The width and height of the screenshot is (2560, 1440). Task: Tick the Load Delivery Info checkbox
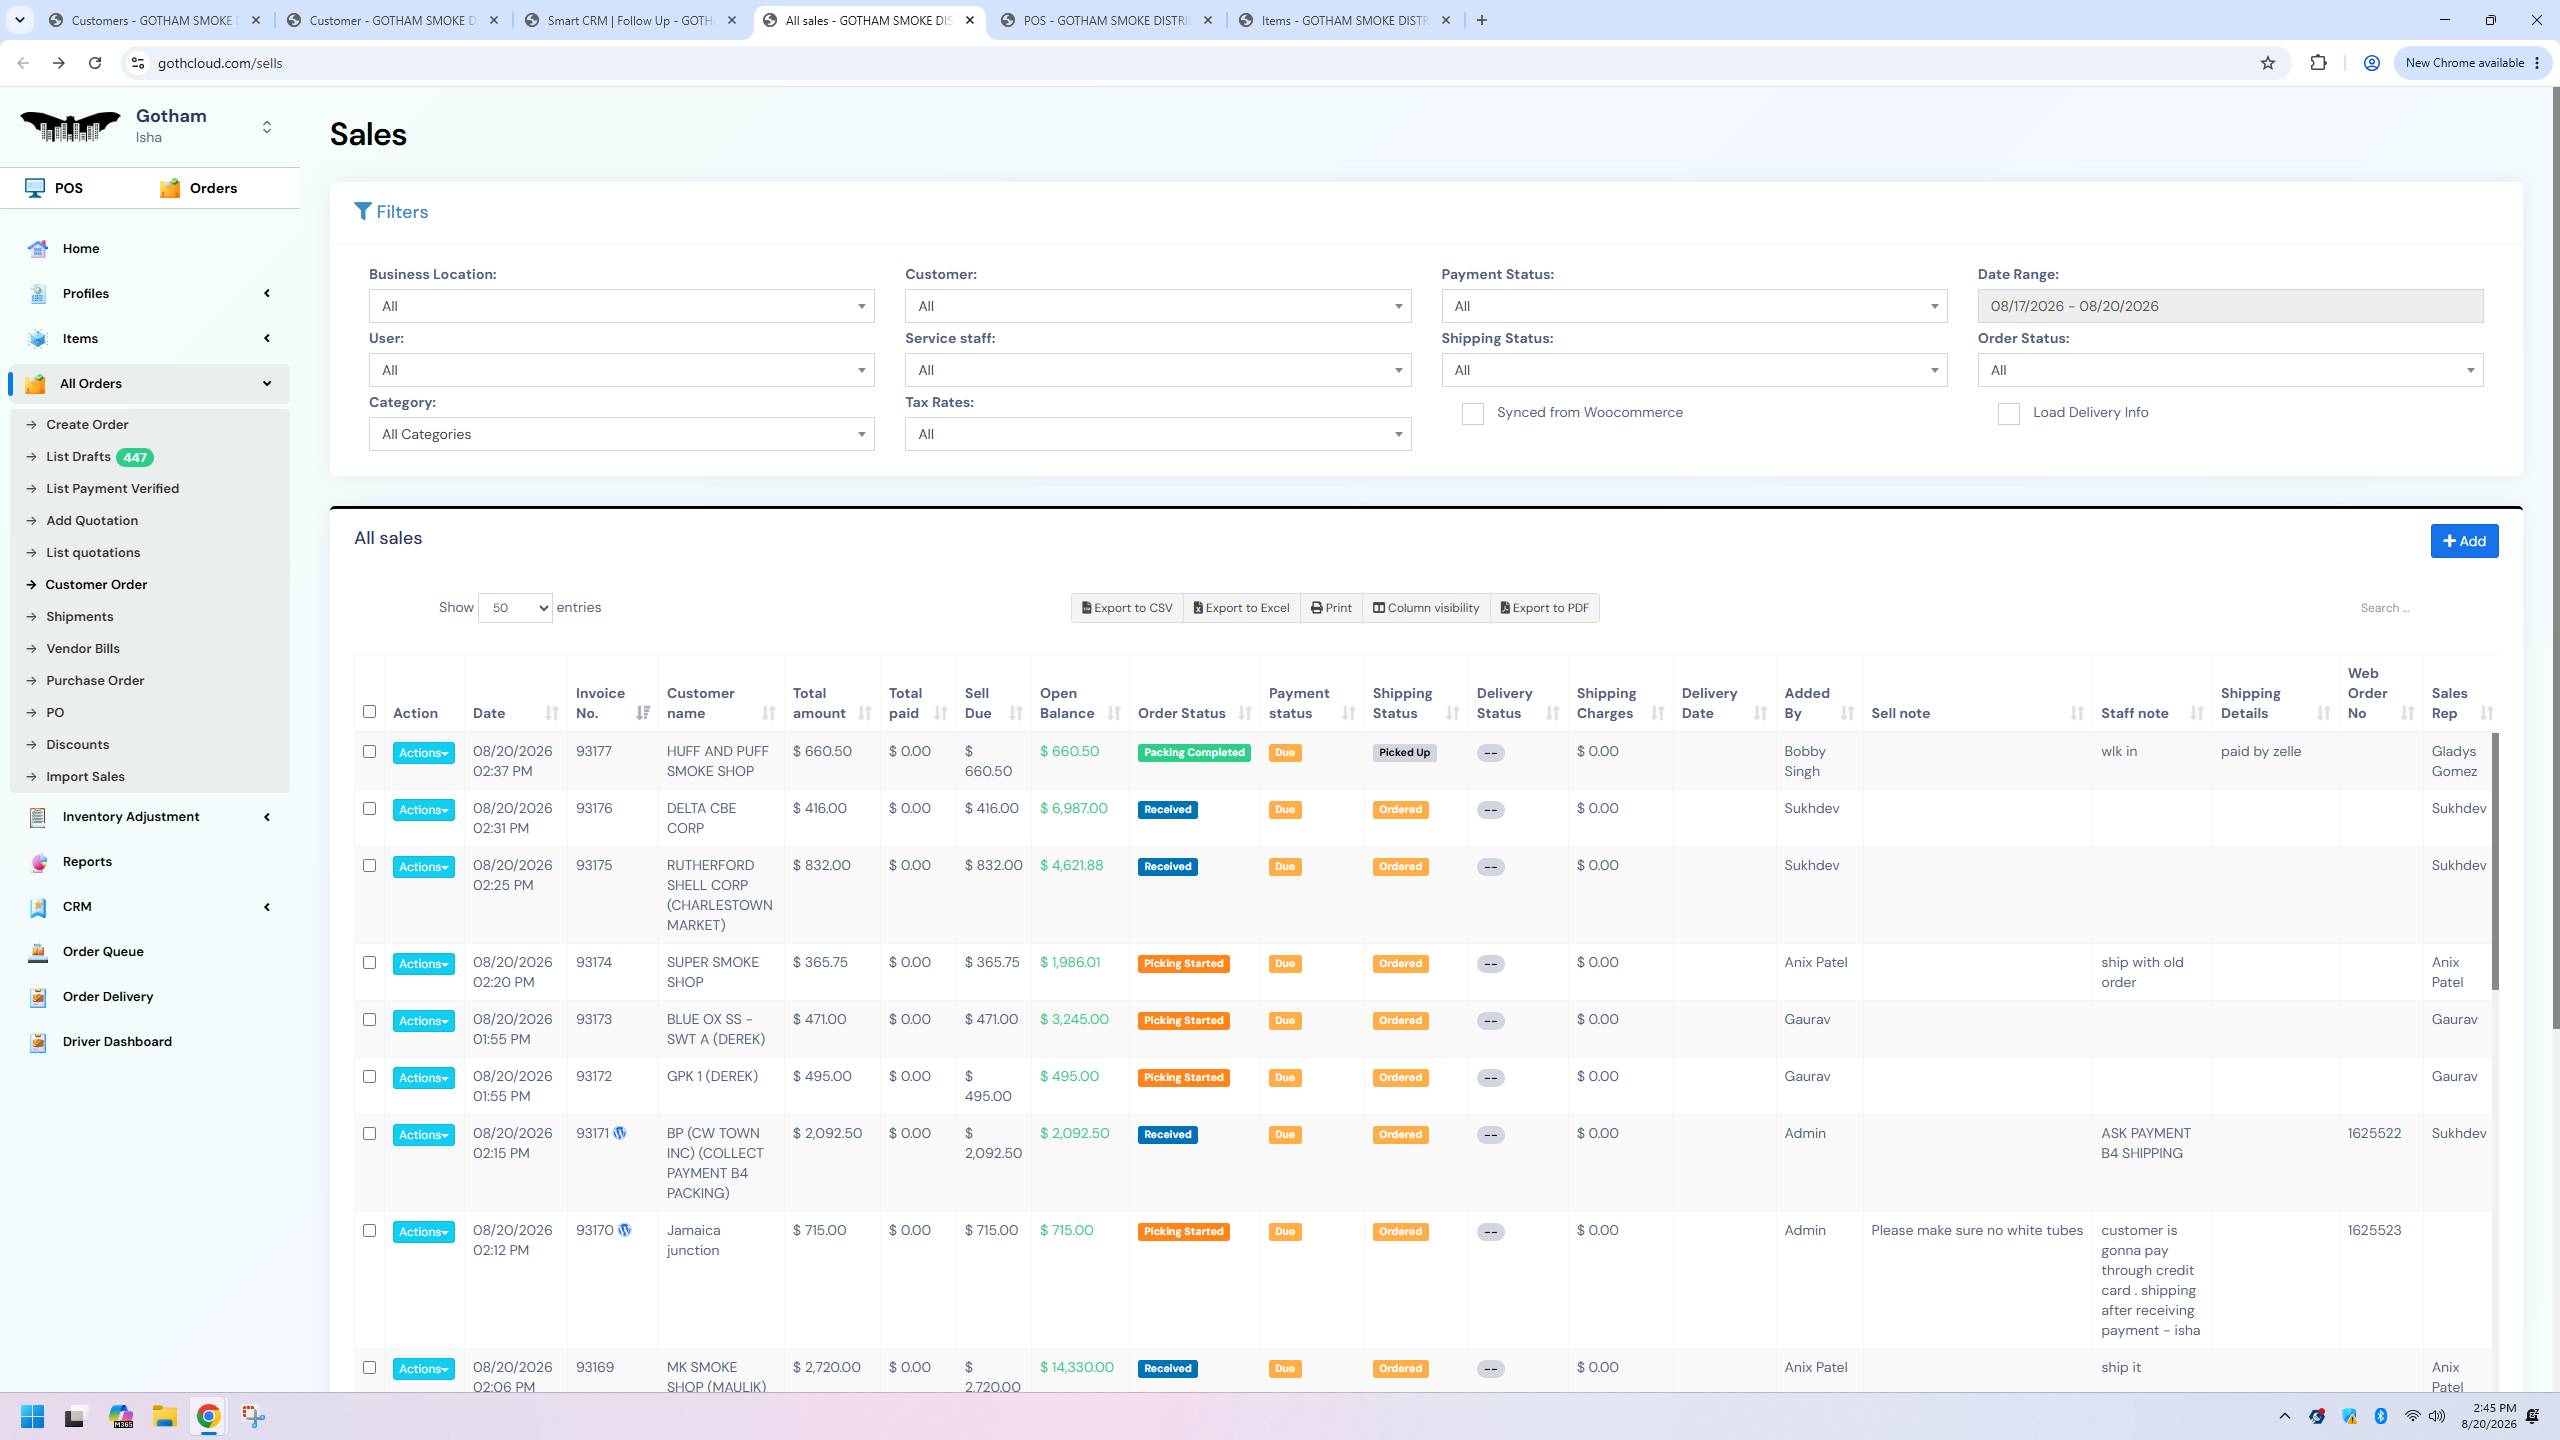[x=2008, y=414]
